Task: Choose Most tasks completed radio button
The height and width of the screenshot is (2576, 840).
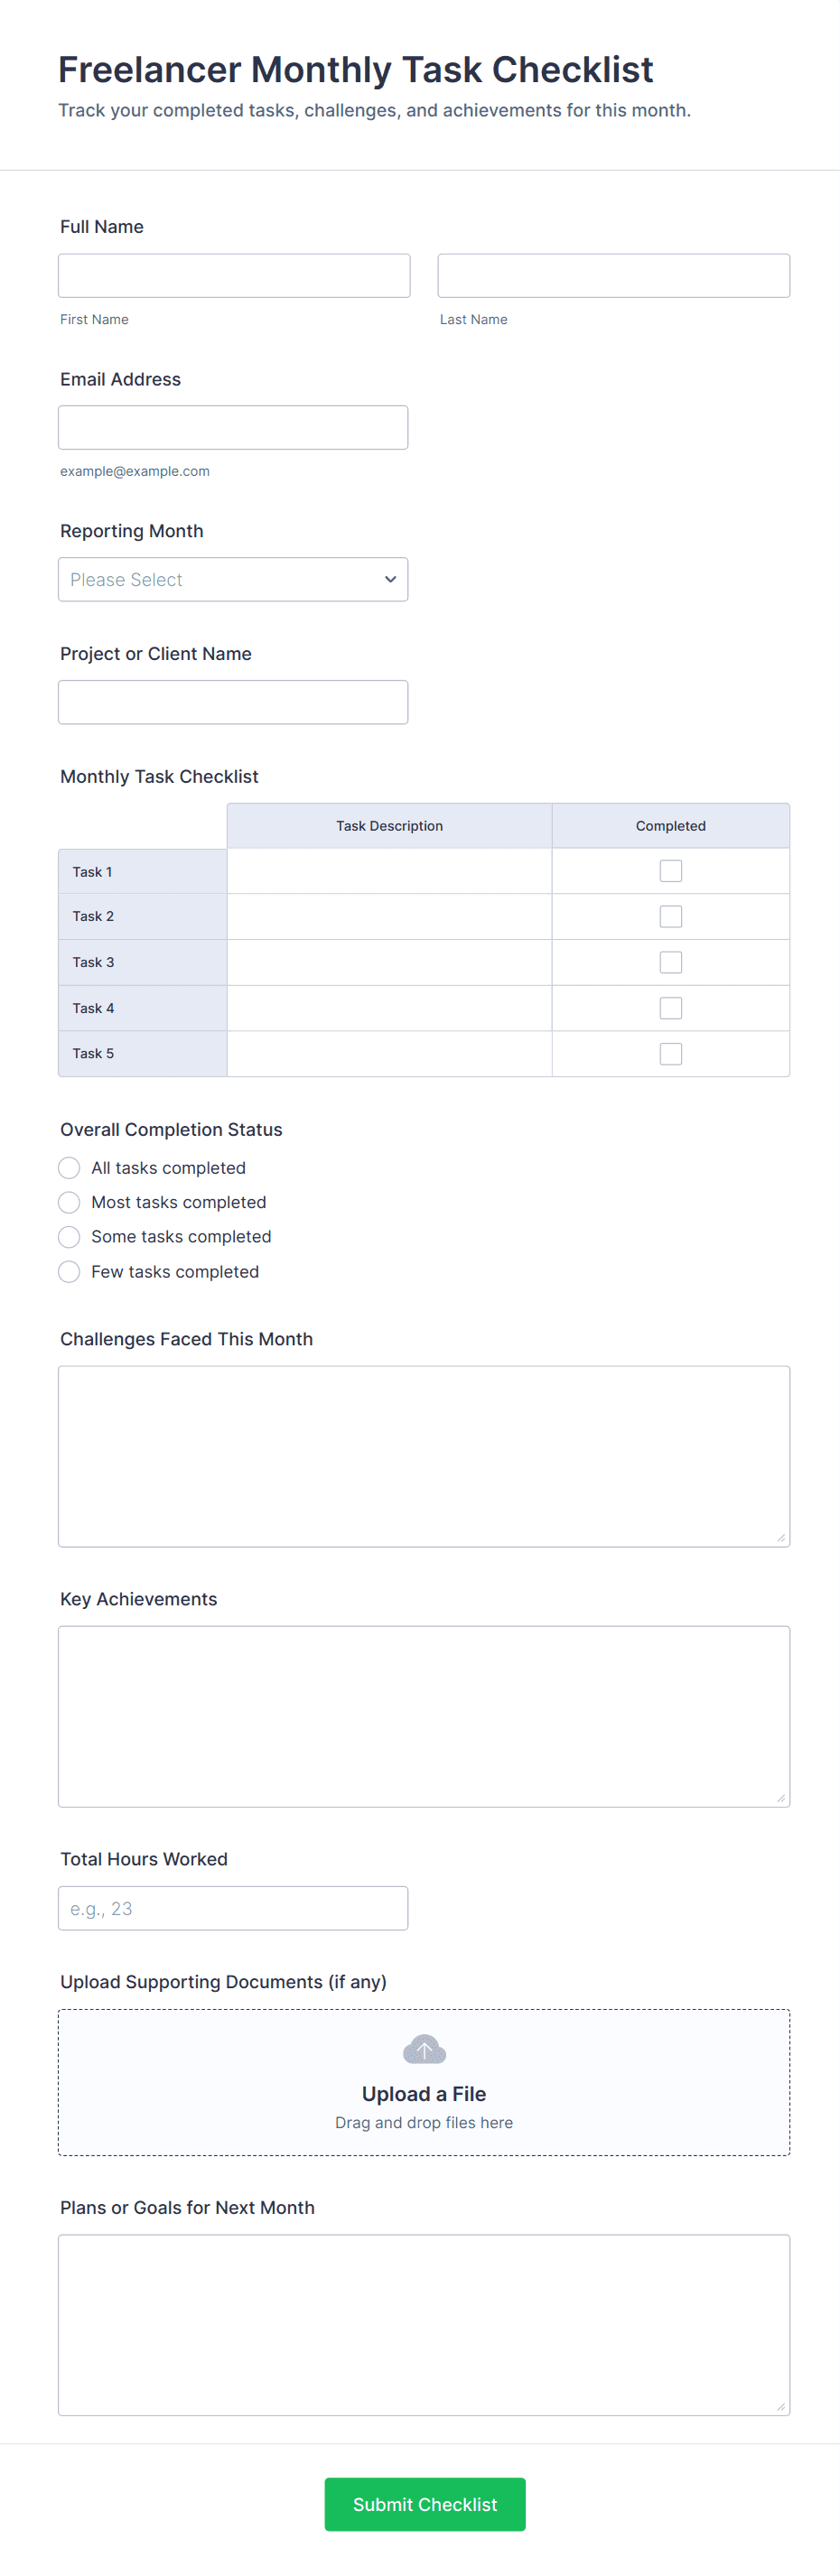Action: tap(69, 1202)
